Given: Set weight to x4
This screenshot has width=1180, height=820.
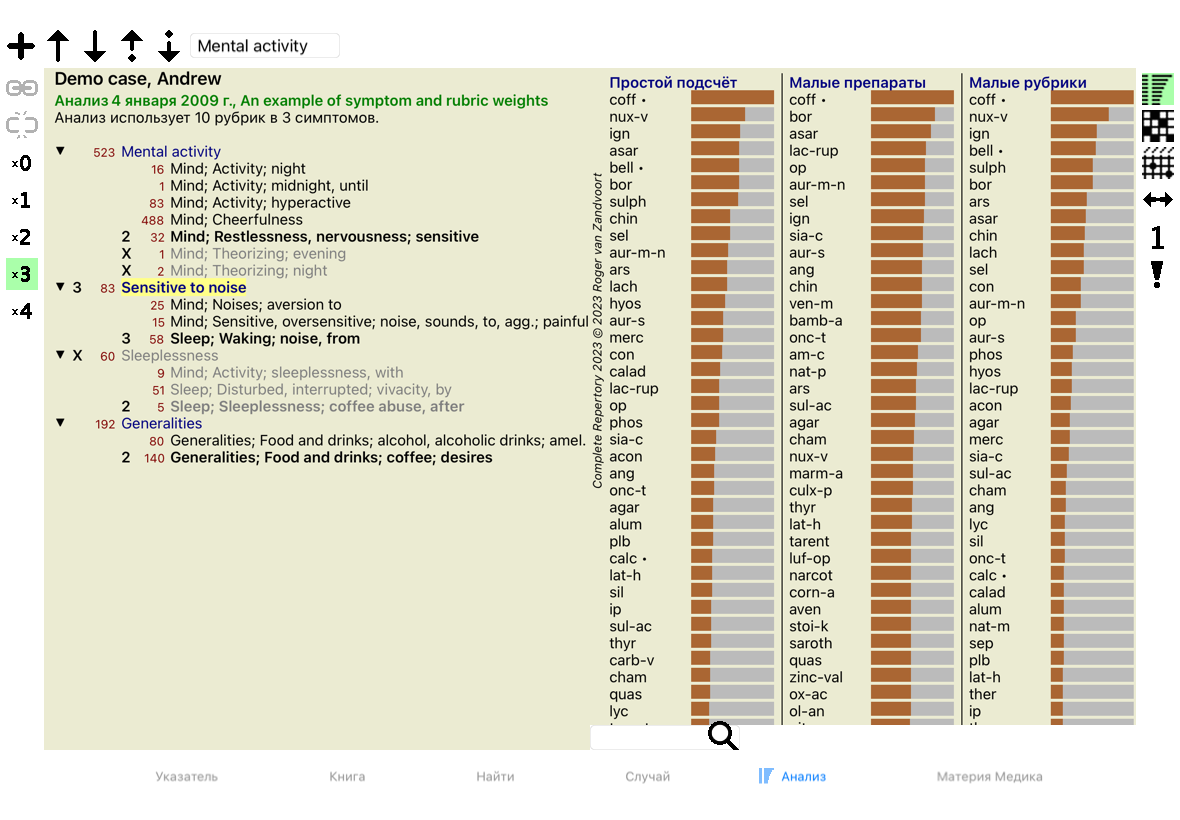Looking at the screenshot, I should point(21,311).
